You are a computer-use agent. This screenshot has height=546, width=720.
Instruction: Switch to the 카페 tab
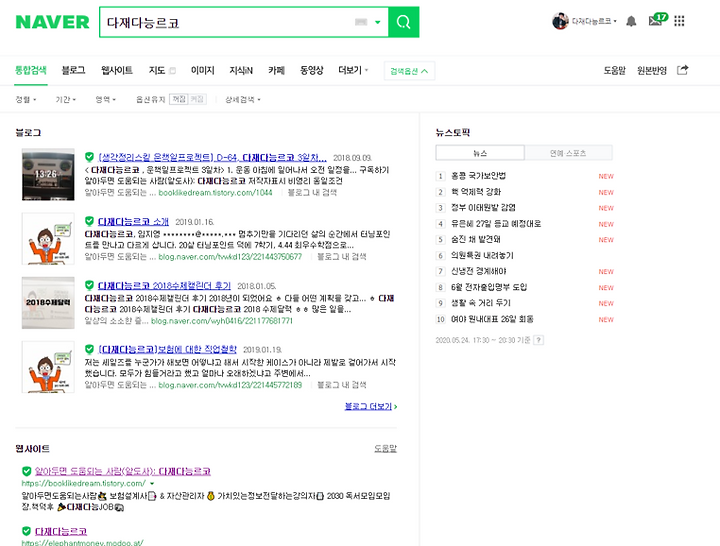276,70
